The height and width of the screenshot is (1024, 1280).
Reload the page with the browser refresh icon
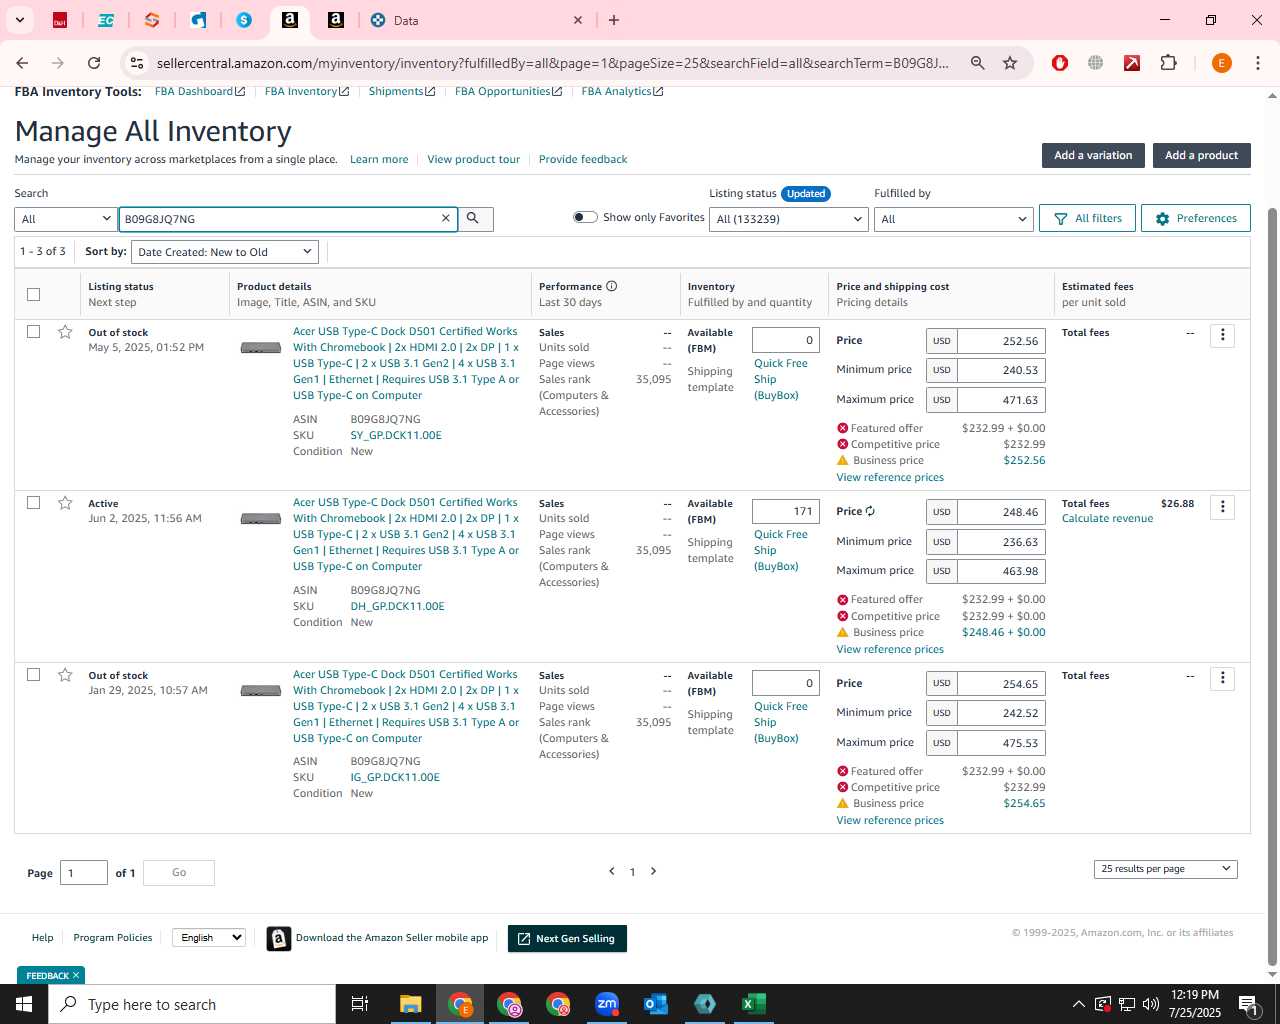pyautogui.click(x=94, y=63)
